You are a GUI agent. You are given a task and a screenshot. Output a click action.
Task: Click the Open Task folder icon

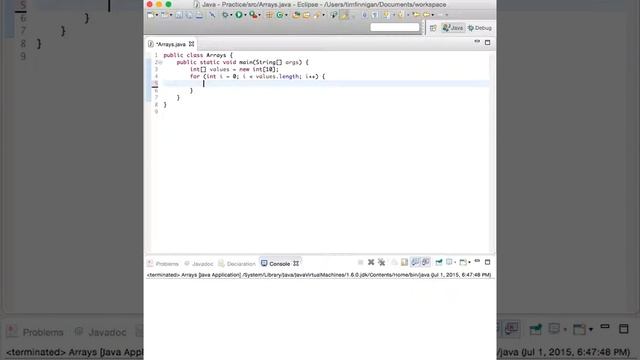[x=306, y=15]
